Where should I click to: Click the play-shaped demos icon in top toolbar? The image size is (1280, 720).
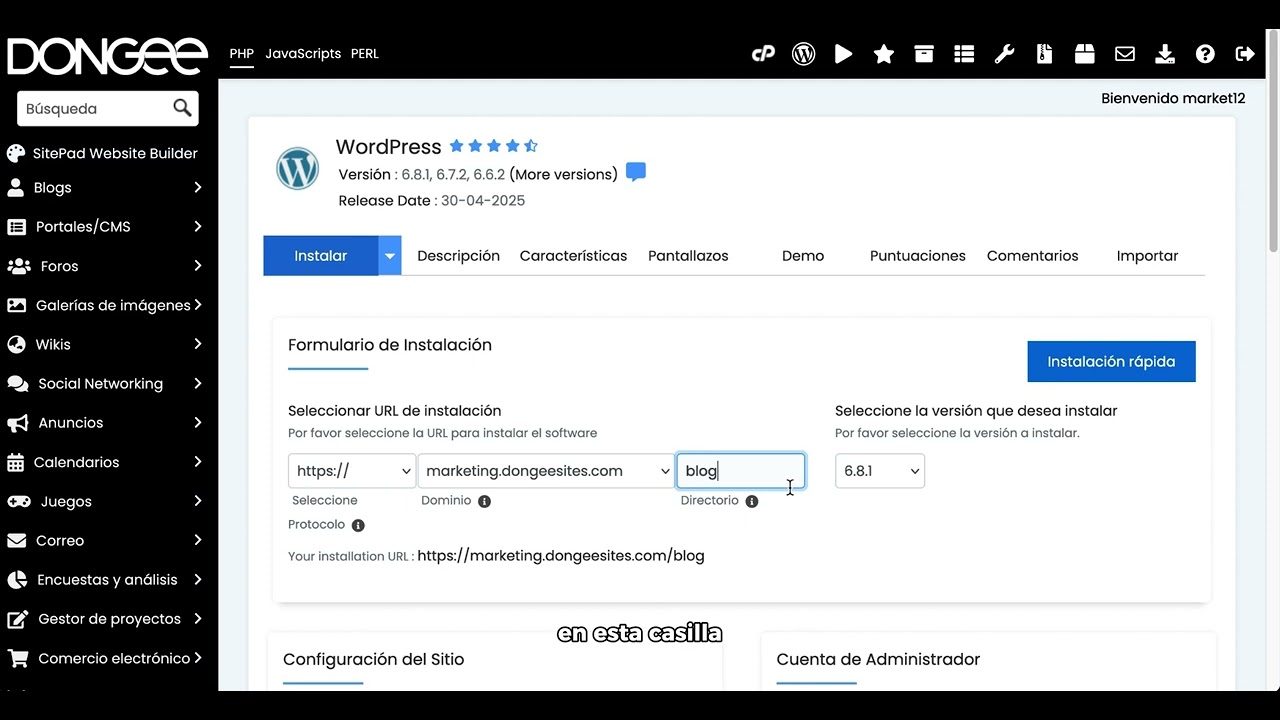point(844,54)
